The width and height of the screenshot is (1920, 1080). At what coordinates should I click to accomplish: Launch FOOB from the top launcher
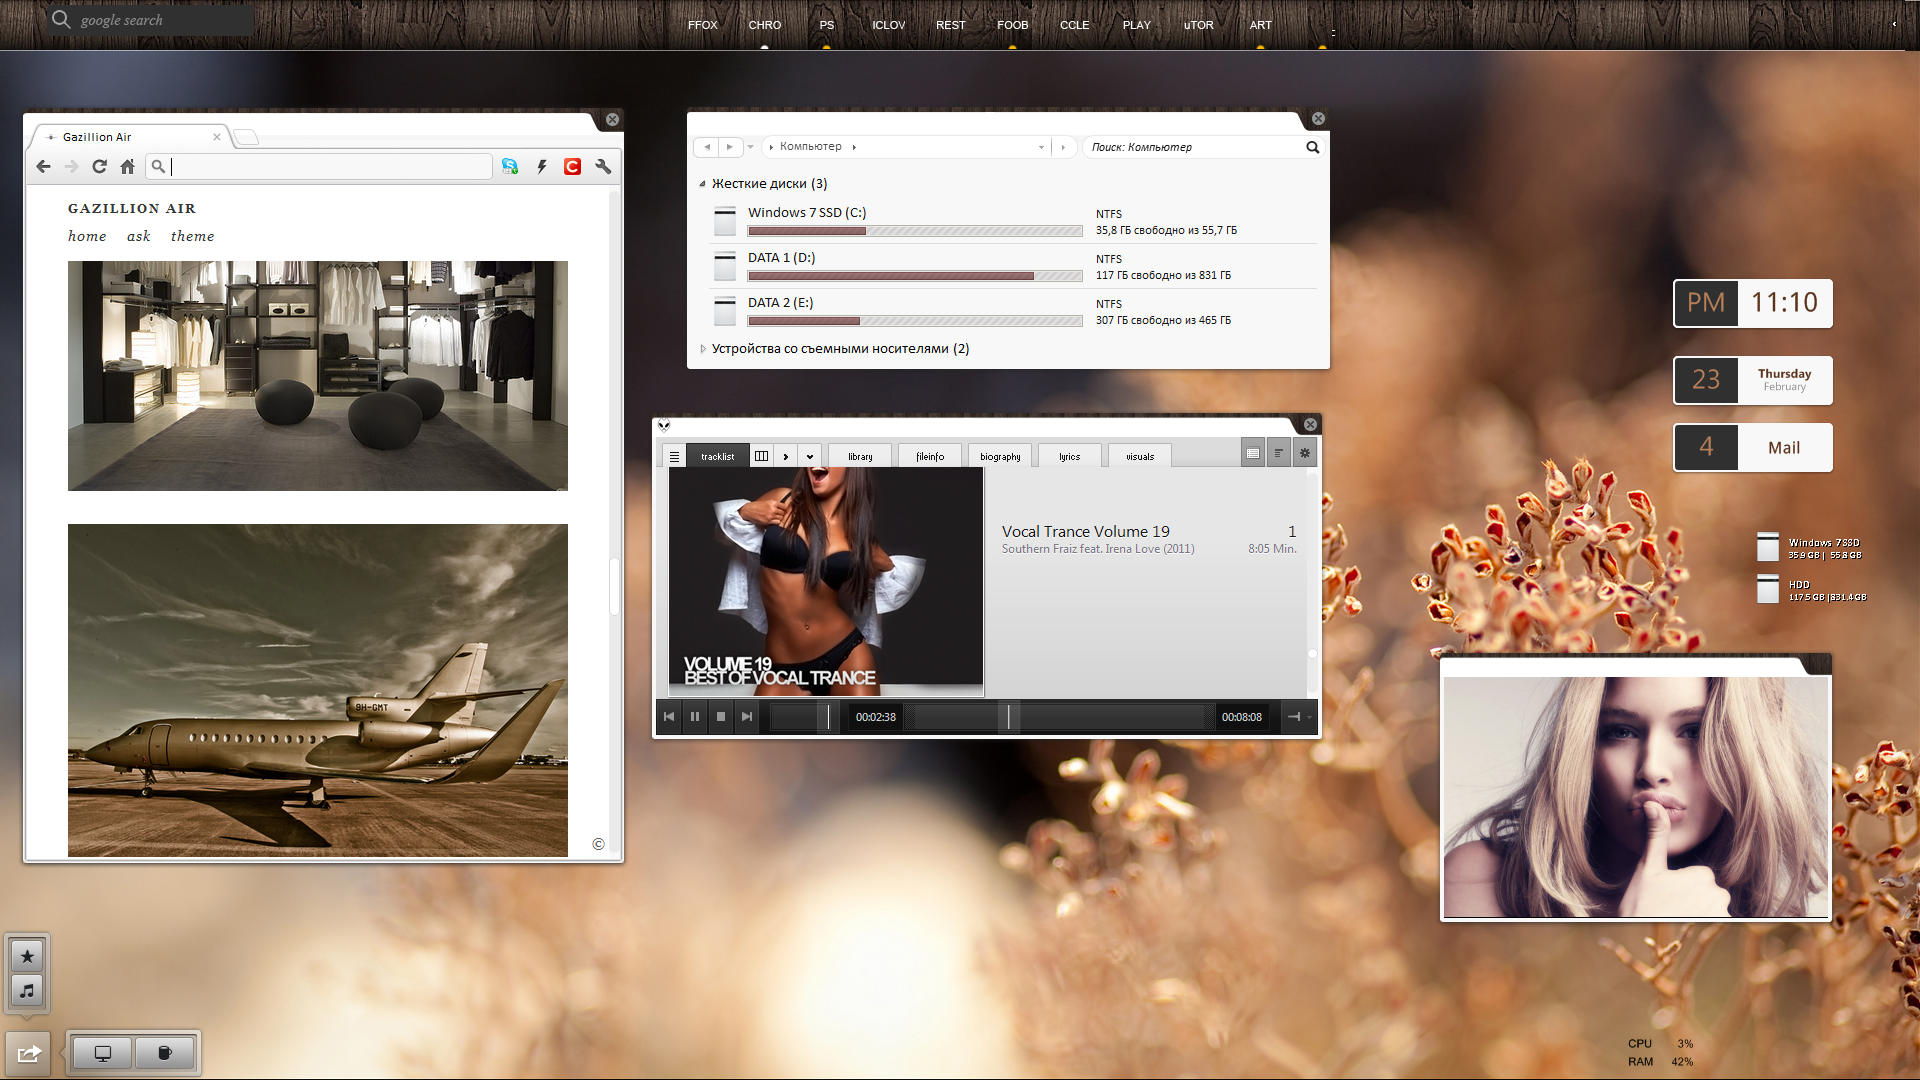[x=1013, y=25]
